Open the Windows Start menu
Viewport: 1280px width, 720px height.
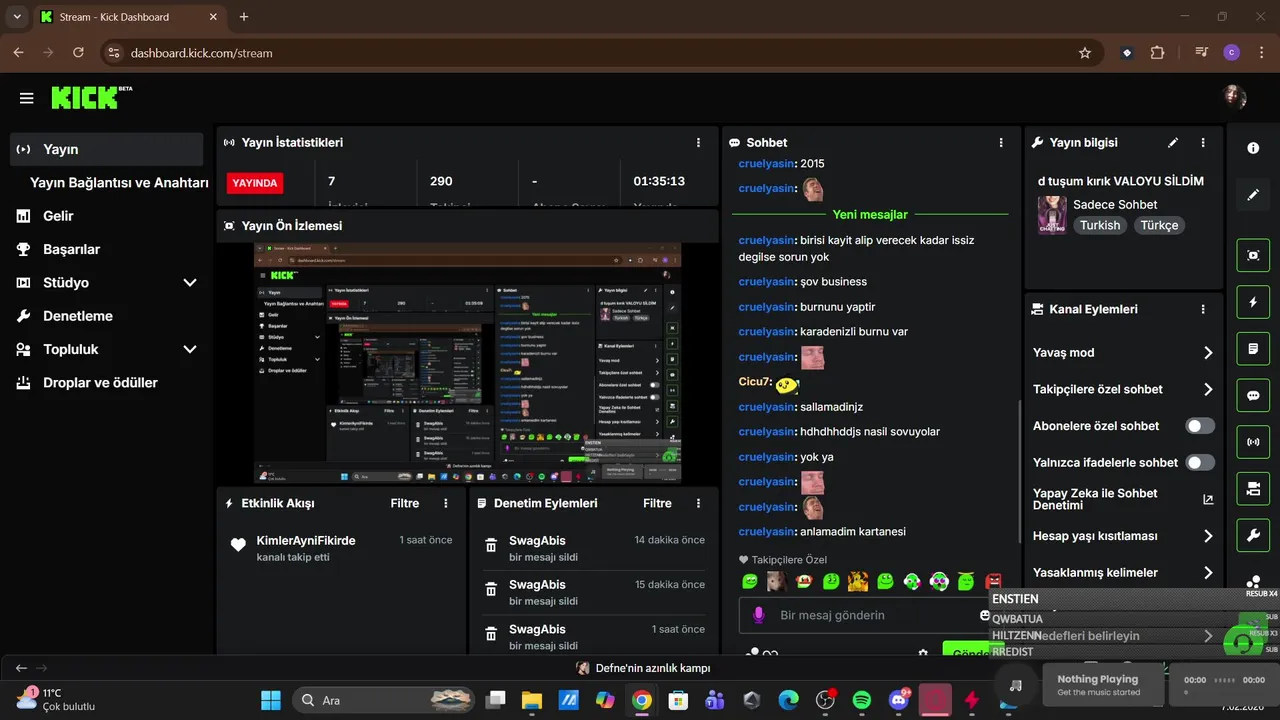coord(271,700)
